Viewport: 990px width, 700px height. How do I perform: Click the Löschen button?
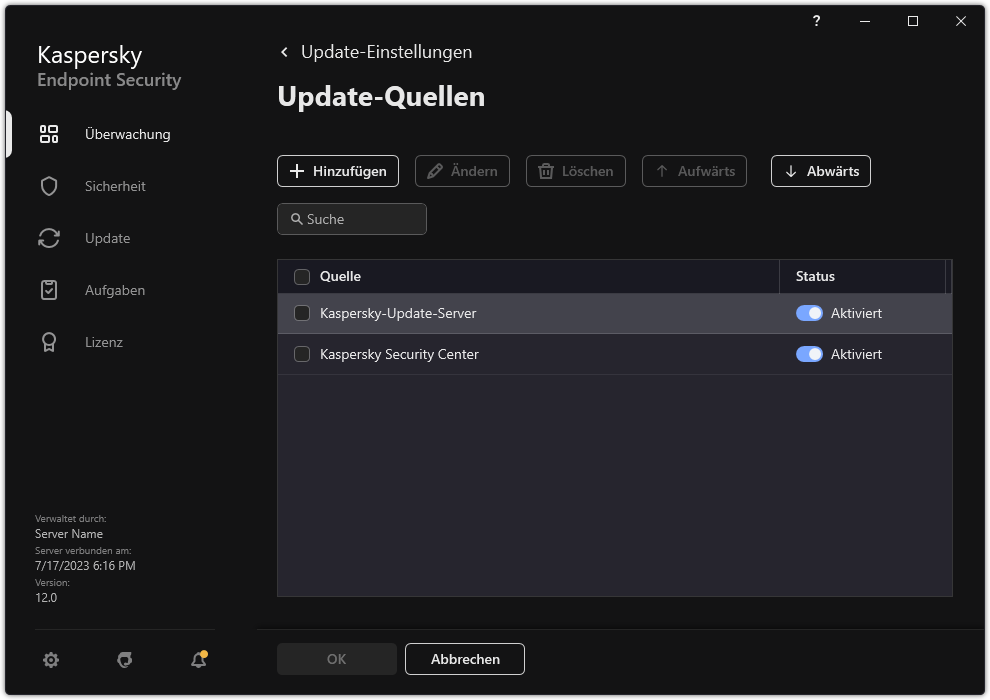576,171
